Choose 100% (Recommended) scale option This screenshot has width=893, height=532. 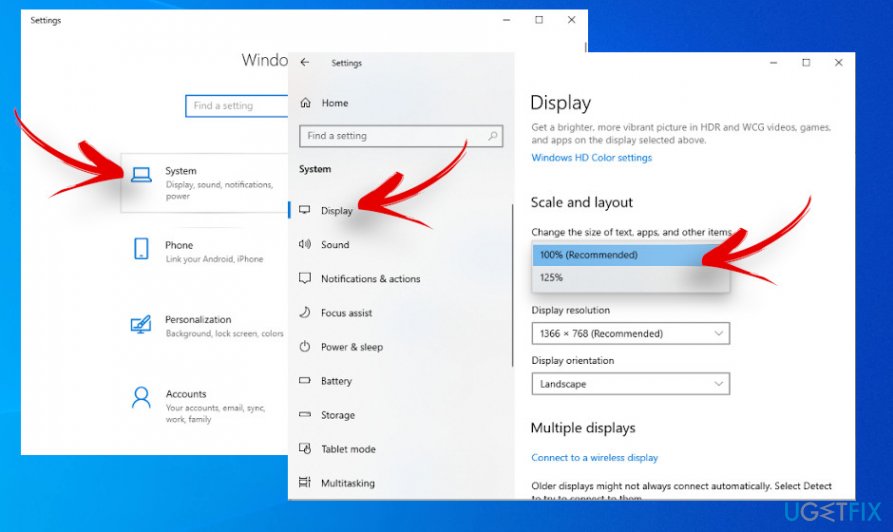[x=630, y=255]
